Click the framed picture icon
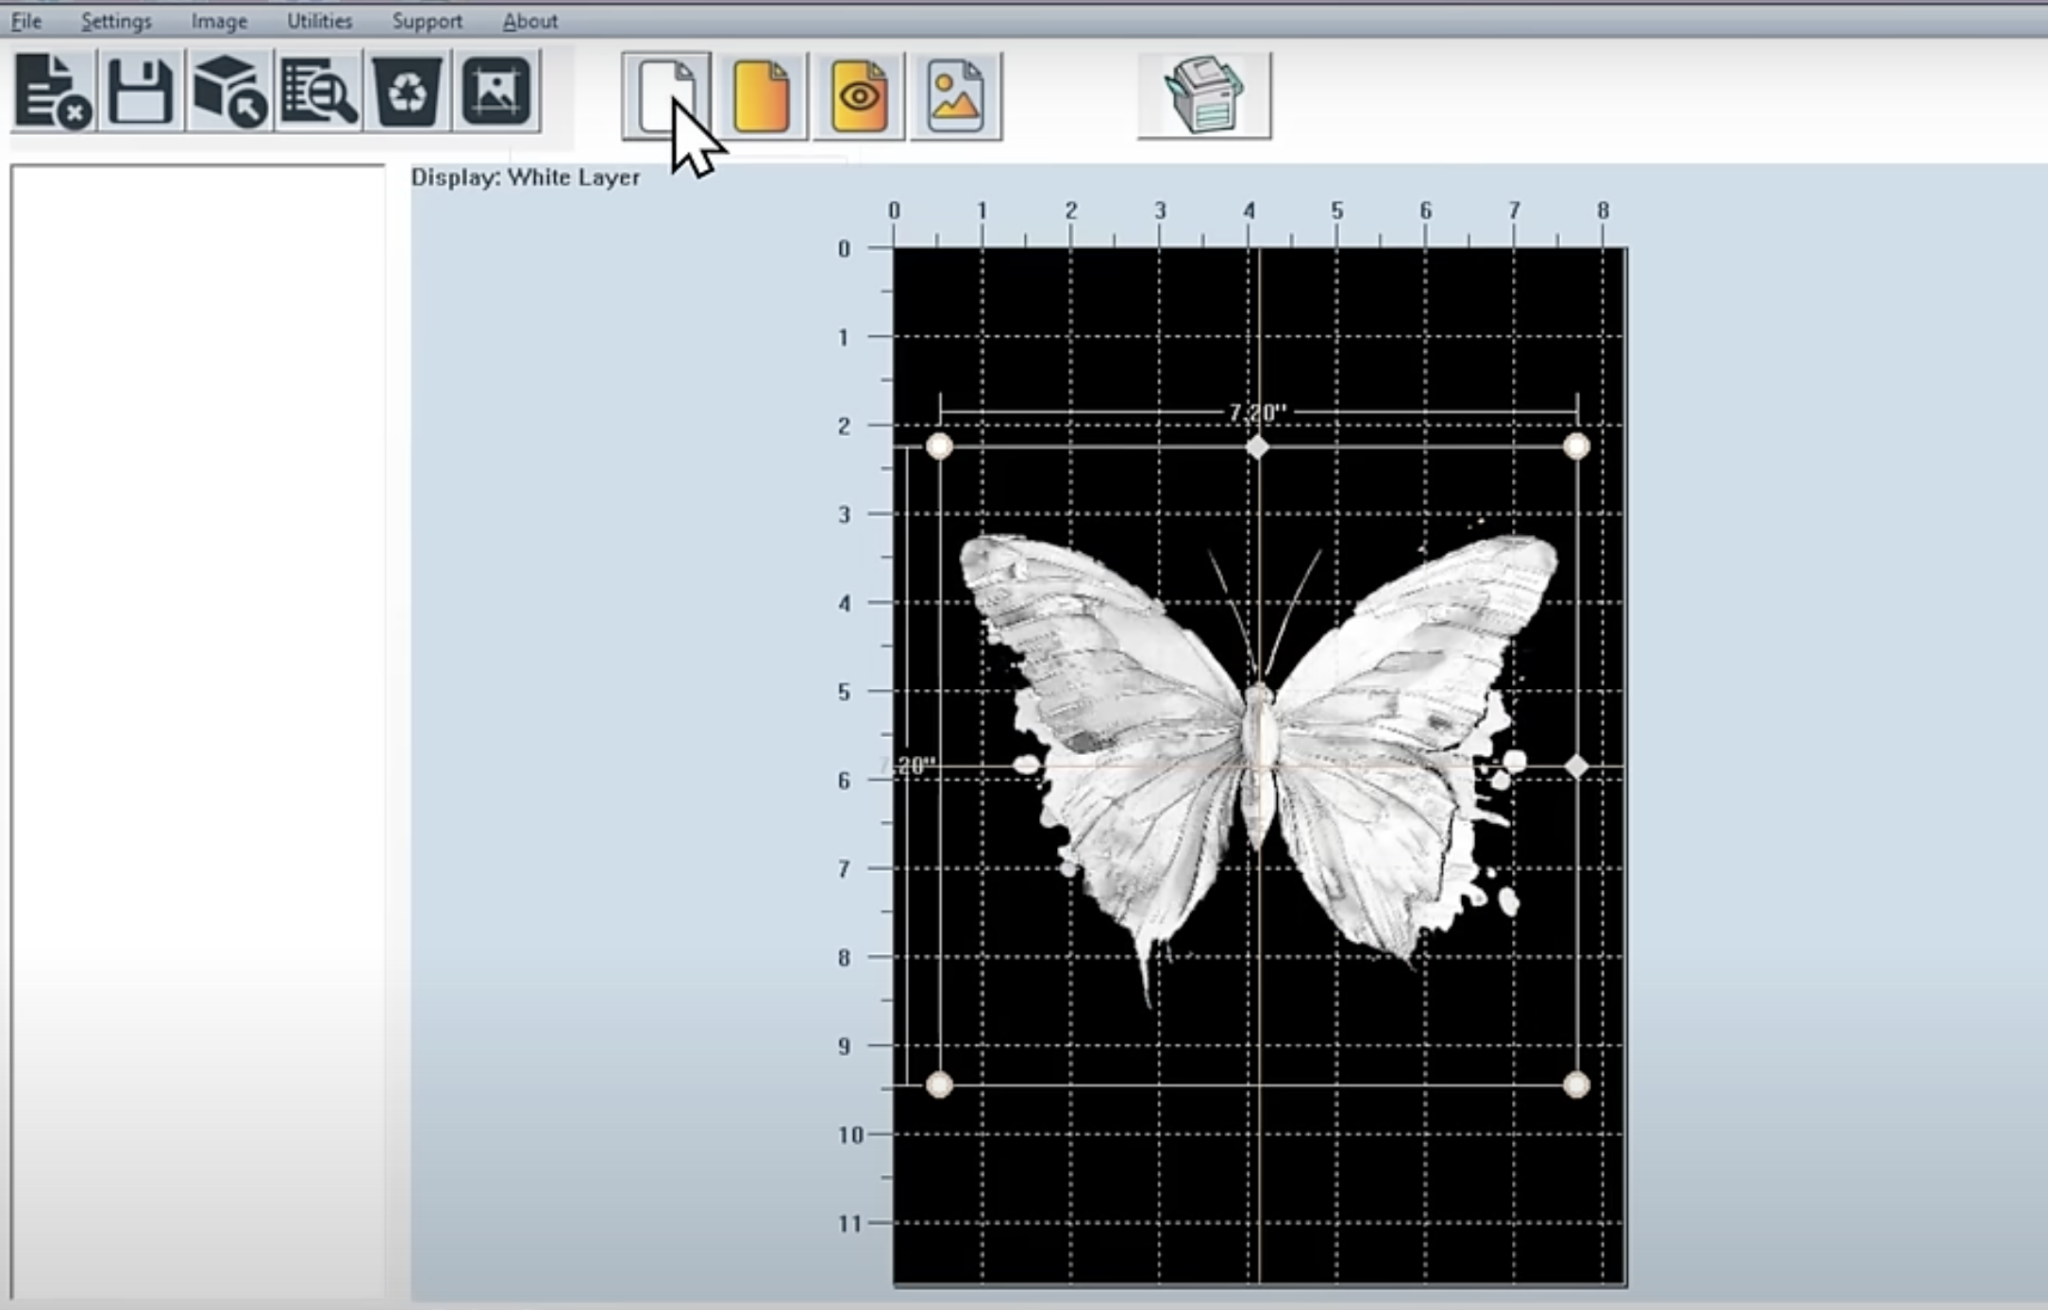The width and height of the screenshot is (2048, 1310). (497, 92)
